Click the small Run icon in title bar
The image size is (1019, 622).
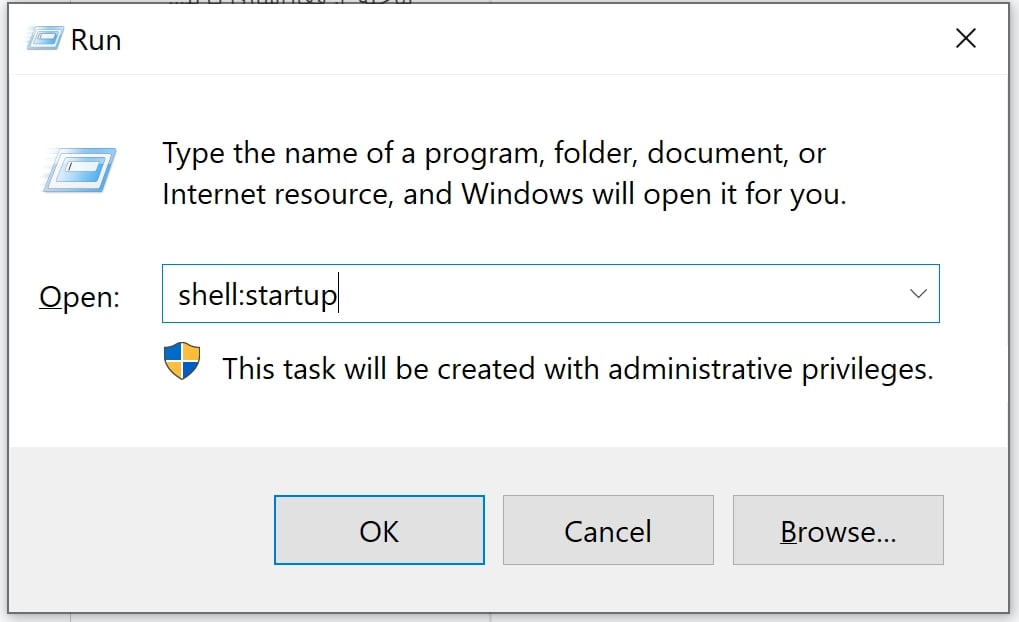(x=44, y=39)
